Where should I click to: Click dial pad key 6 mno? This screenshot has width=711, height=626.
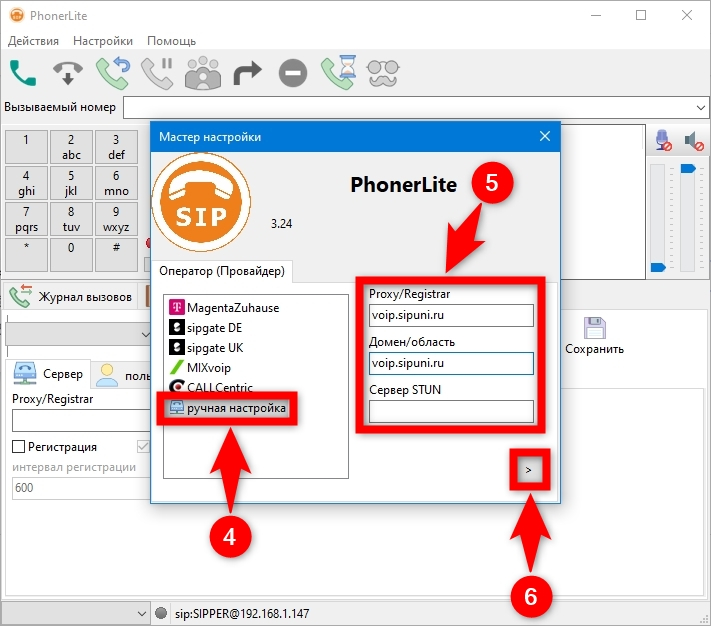116,183
